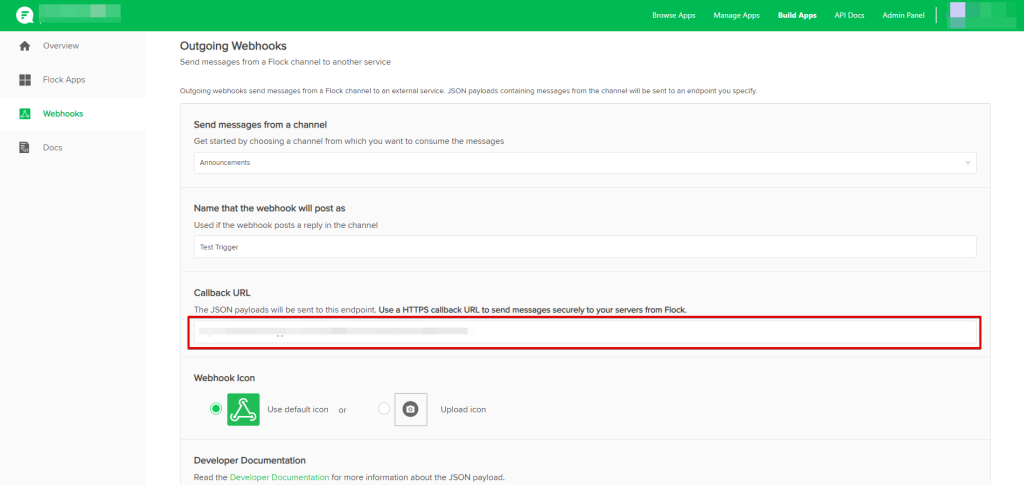This screenshot has height=485, width=1024.
Task: Click the Webhooks sidebar icon
Action: click(25, 114)
